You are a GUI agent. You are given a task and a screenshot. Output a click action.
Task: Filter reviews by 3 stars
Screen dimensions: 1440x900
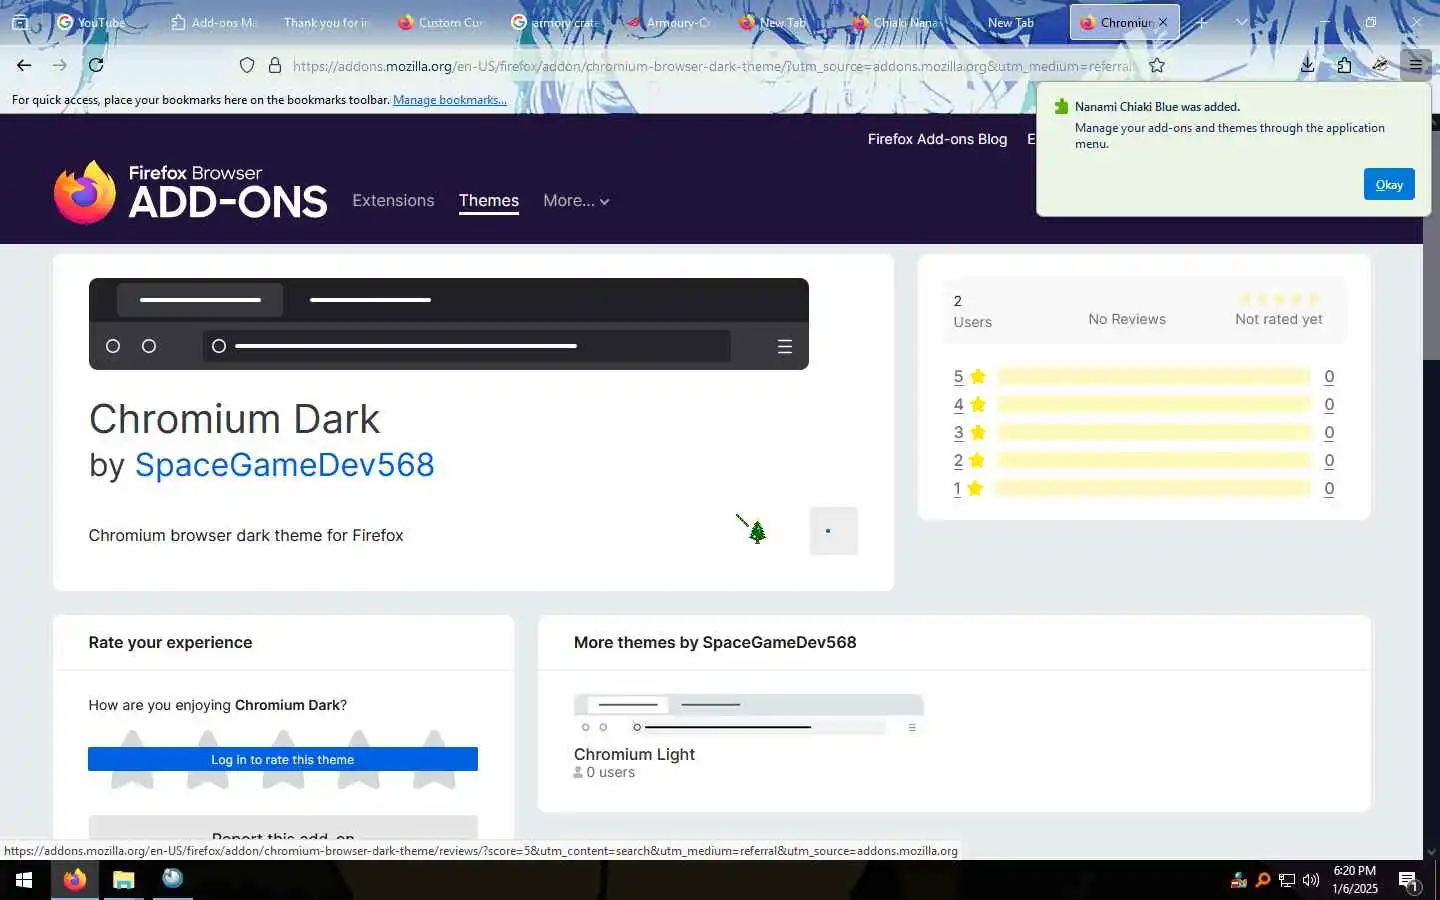pos(969,432)
